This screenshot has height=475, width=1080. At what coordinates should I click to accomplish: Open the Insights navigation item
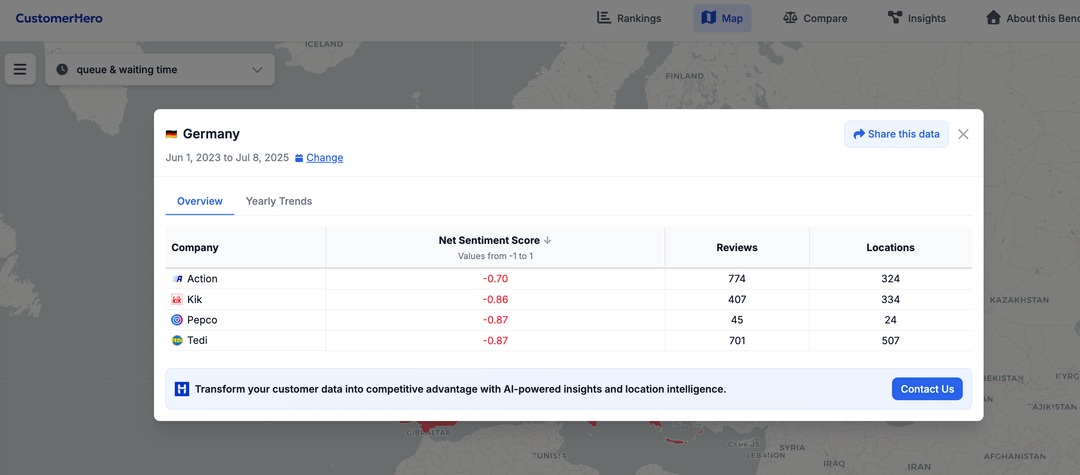pyautogui.click(x=916, y=18)
